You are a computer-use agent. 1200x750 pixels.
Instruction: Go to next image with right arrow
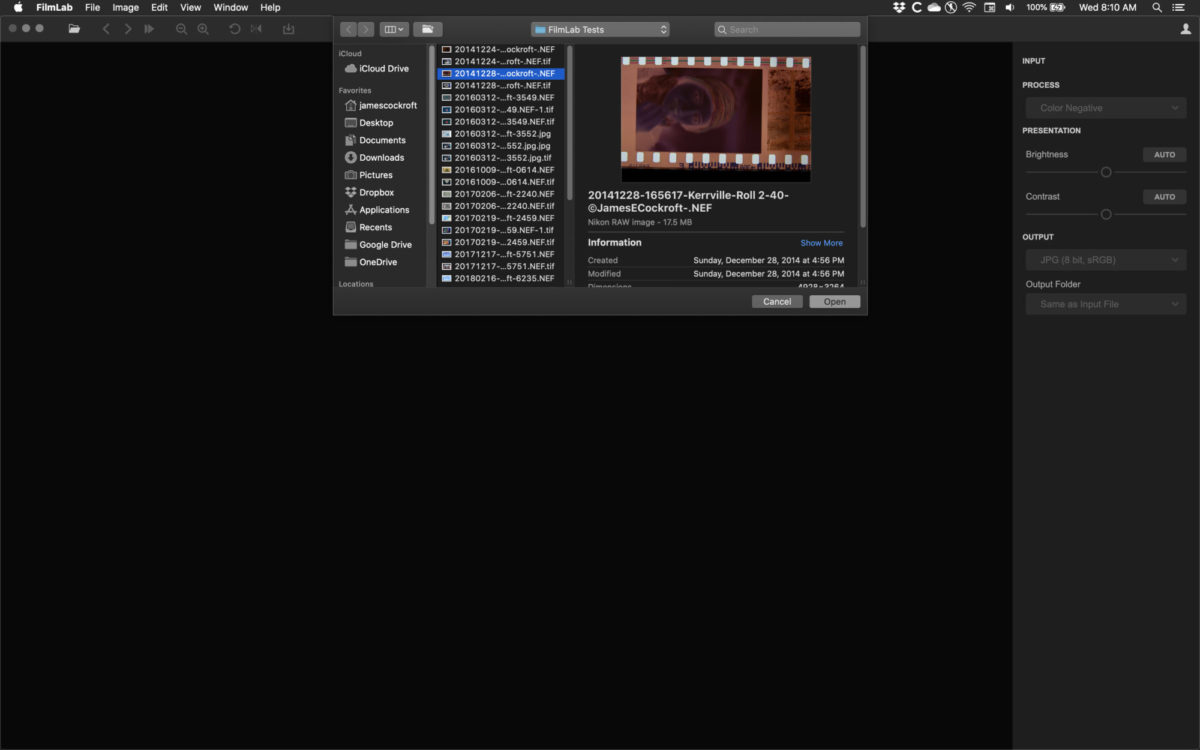(128, 29)
